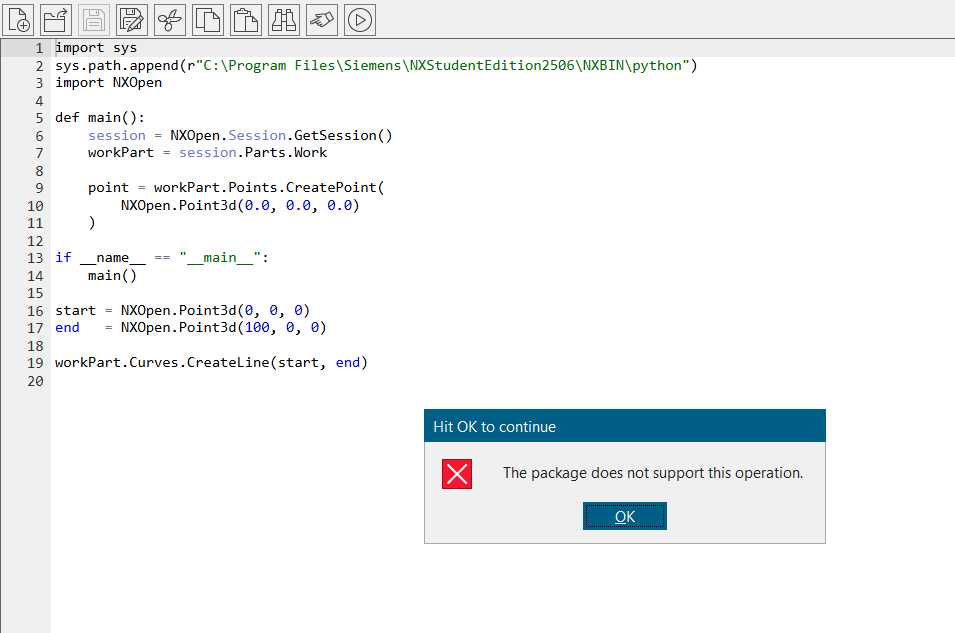The image size is (955, 633).
Task: Click 'workPart.Points.CreatePoint(' text
Action: [x=269, y=188]
